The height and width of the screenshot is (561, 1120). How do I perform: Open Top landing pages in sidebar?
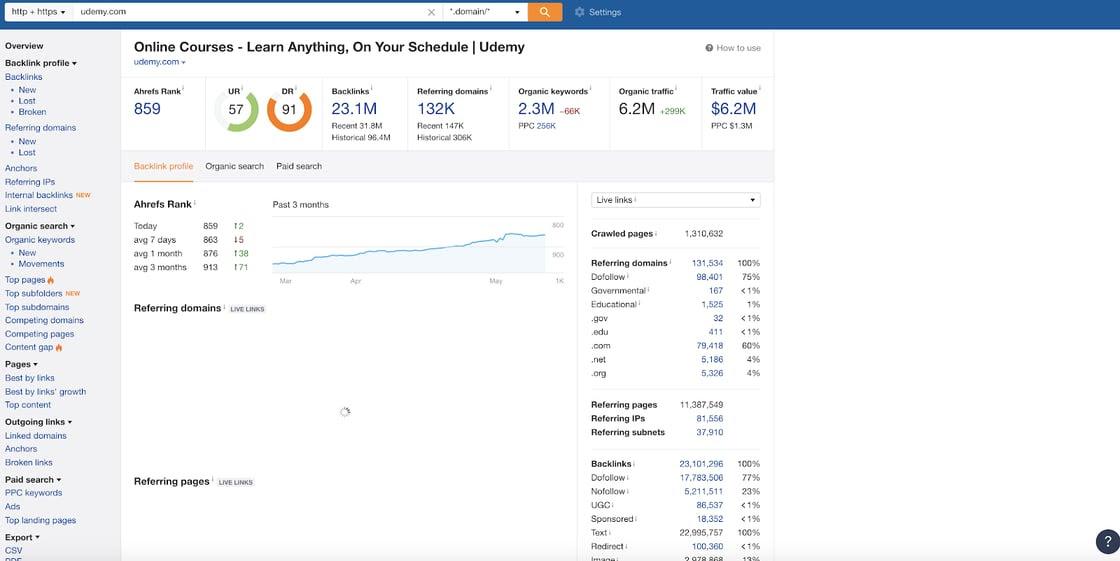point(40,520)
